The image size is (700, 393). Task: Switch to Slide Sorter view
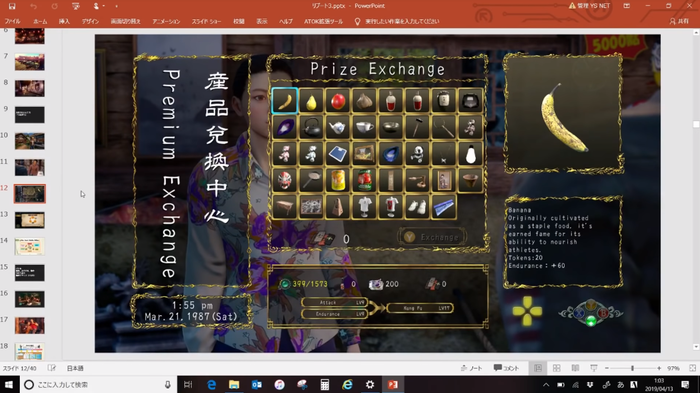click(x=557, y=368)
